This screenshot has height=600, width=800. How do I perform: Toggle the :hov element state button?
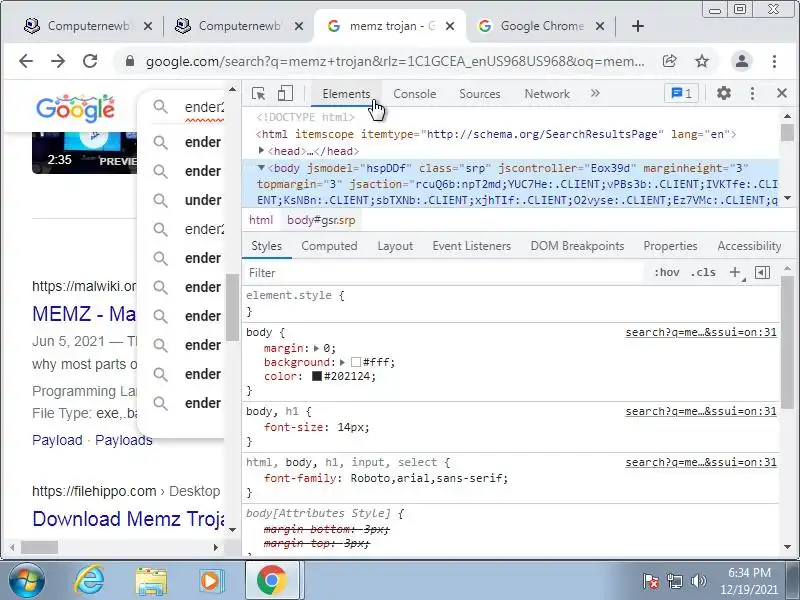click(667, 272)
